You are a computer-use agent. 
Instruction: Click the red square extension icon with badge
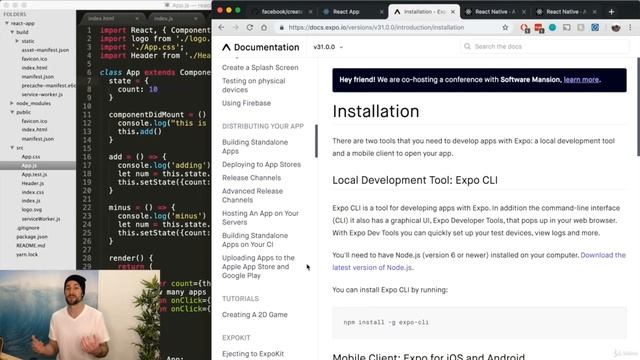pyautogui.click(x=539, y=28)
